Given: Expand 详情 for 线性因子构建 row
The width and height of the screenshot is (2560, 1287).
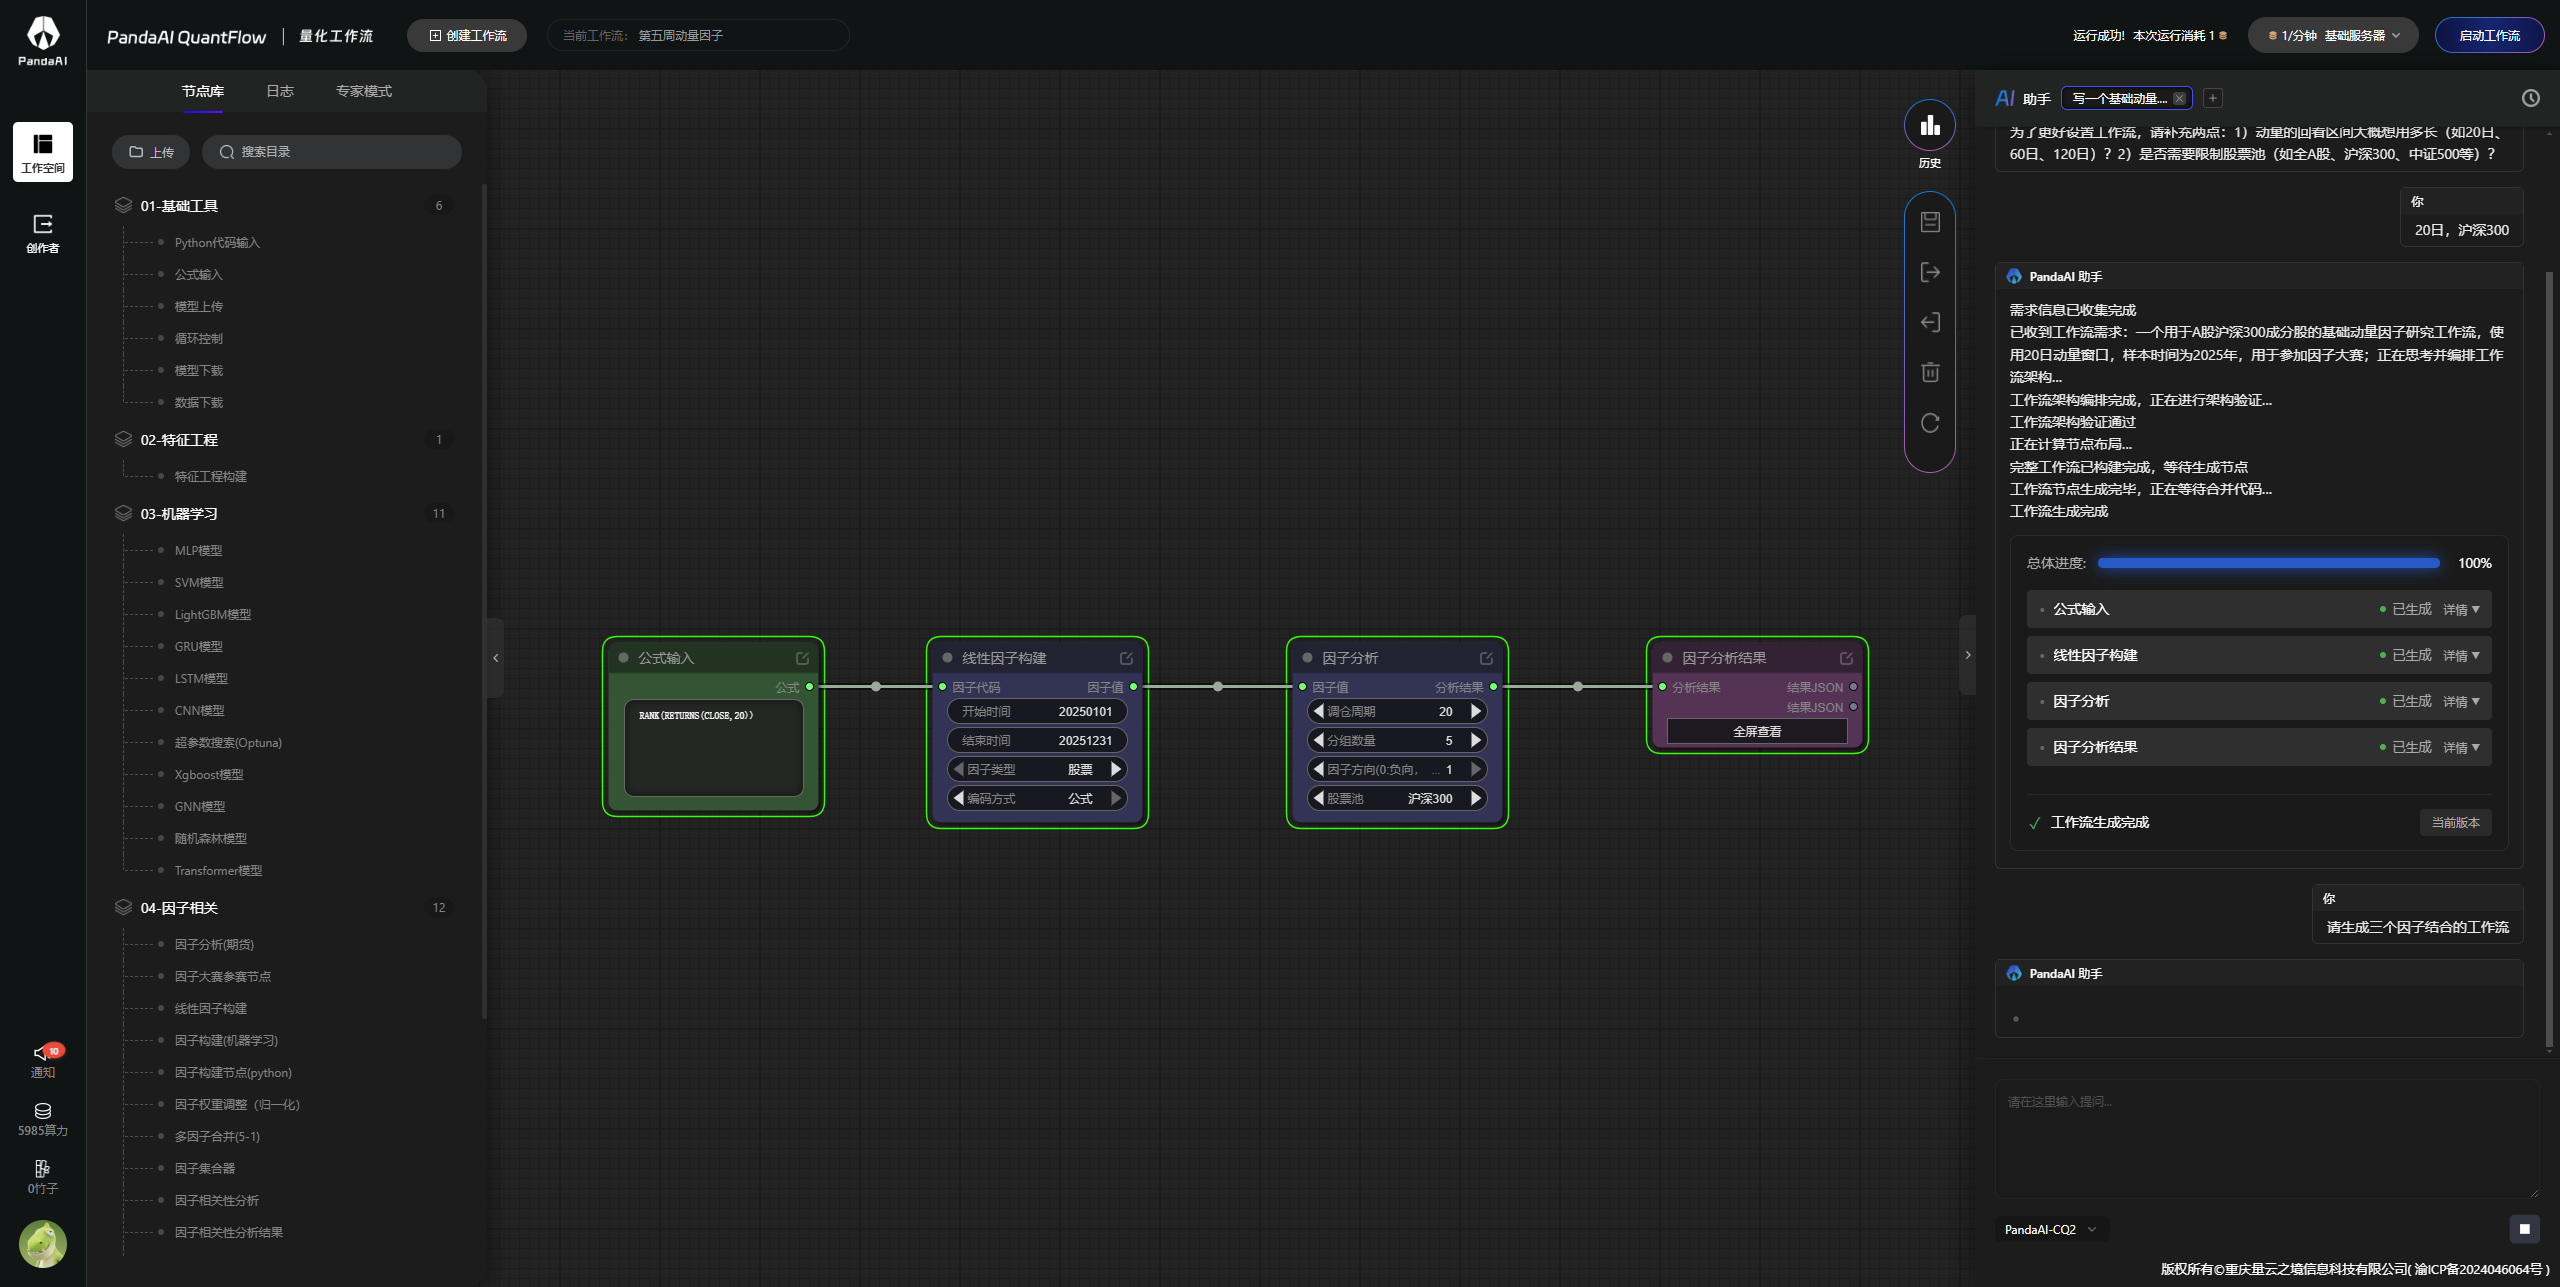Looking at the screenshot, I should pos(2461,655).
